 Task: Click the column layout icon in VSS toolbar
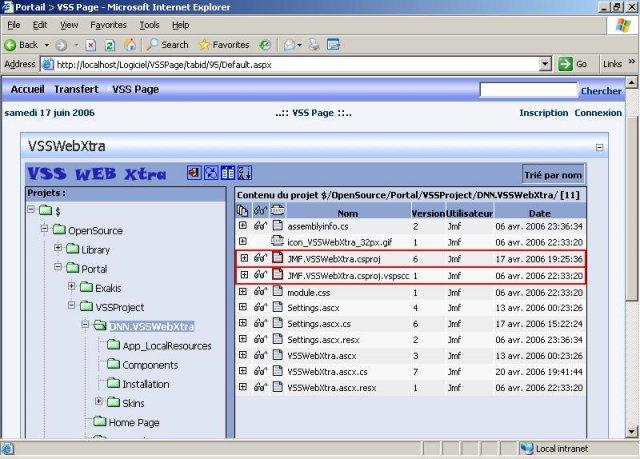[x=227, y=173]
